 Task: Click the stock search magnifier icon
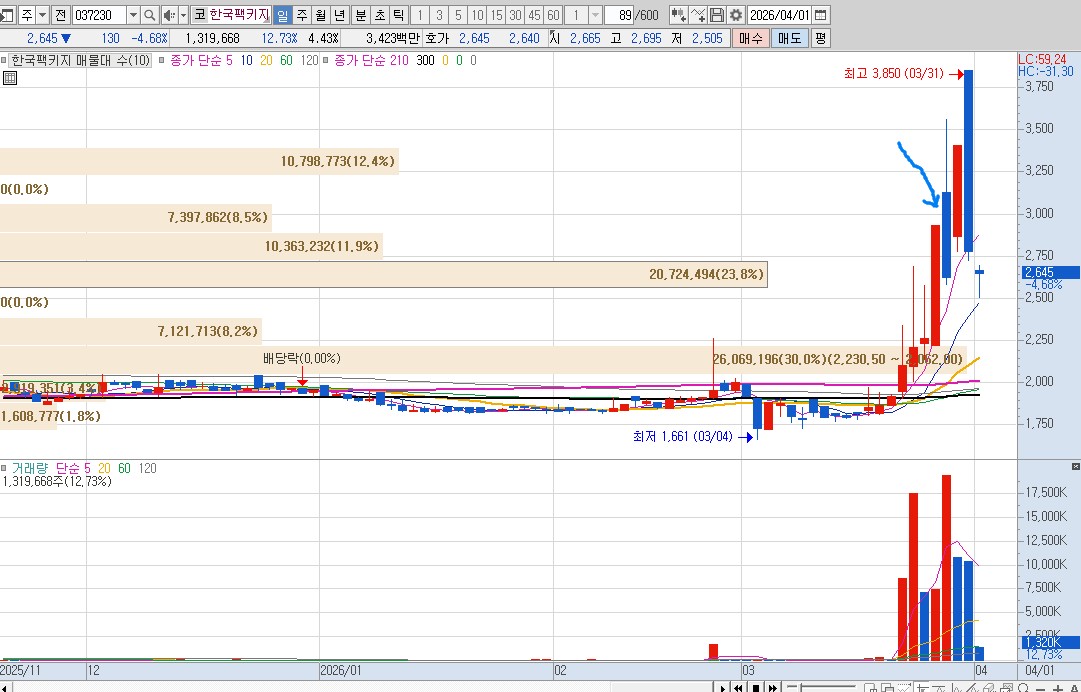(150, 15)
